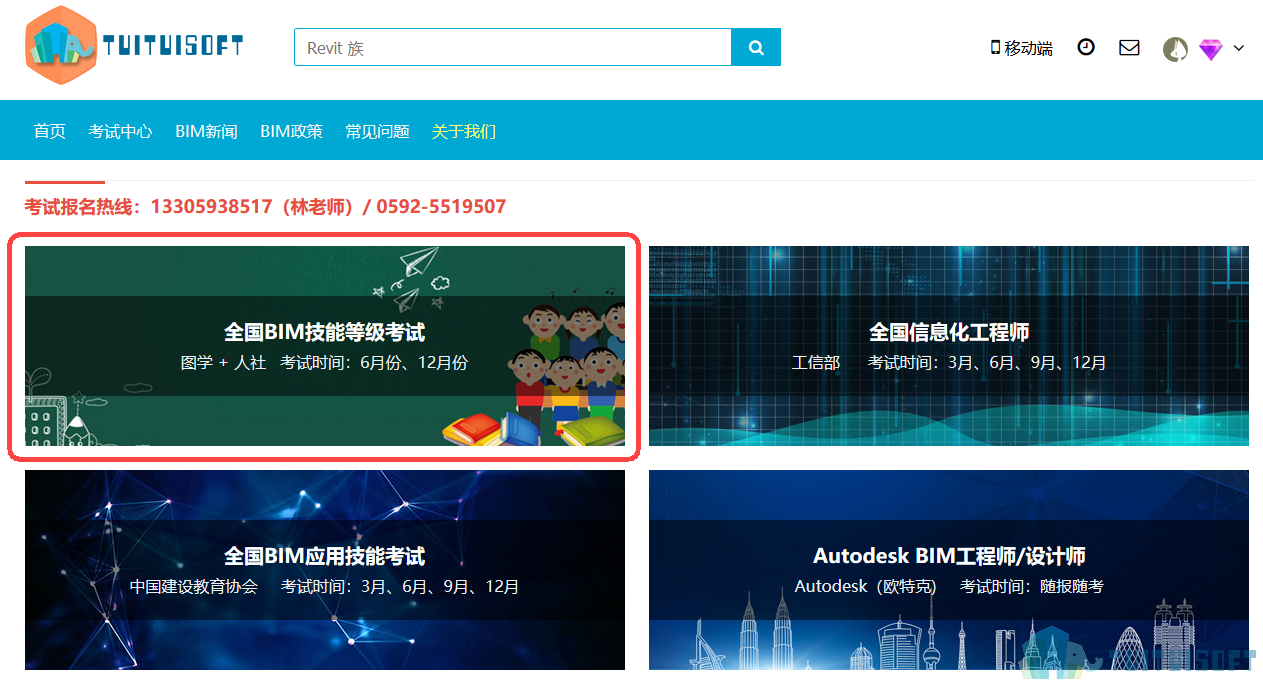Click the 考试报名热线 hotline text
The width and height of the screenshot is (1263, 682).
[266, 207]
